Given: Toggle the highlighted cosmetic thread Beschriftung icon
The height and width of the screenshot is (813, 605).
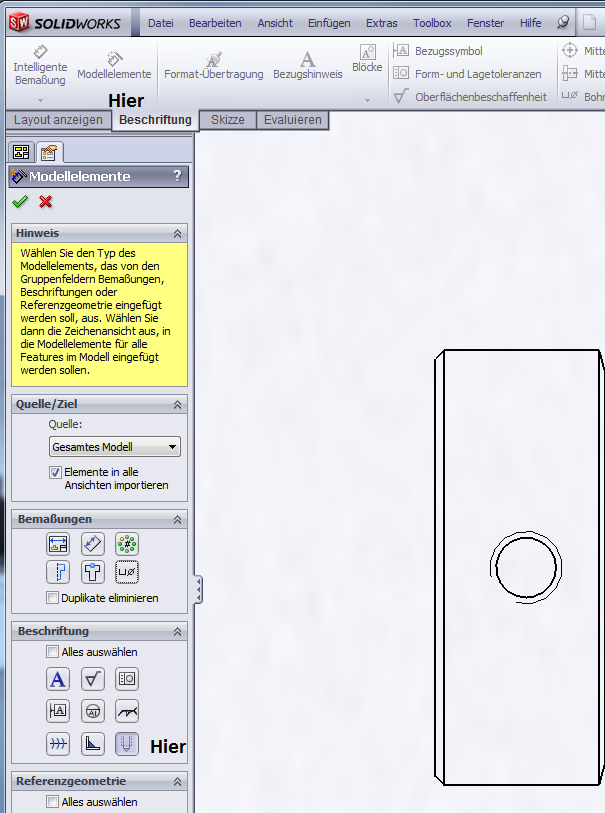Looking at the screenshot, I should coord(127,744).
